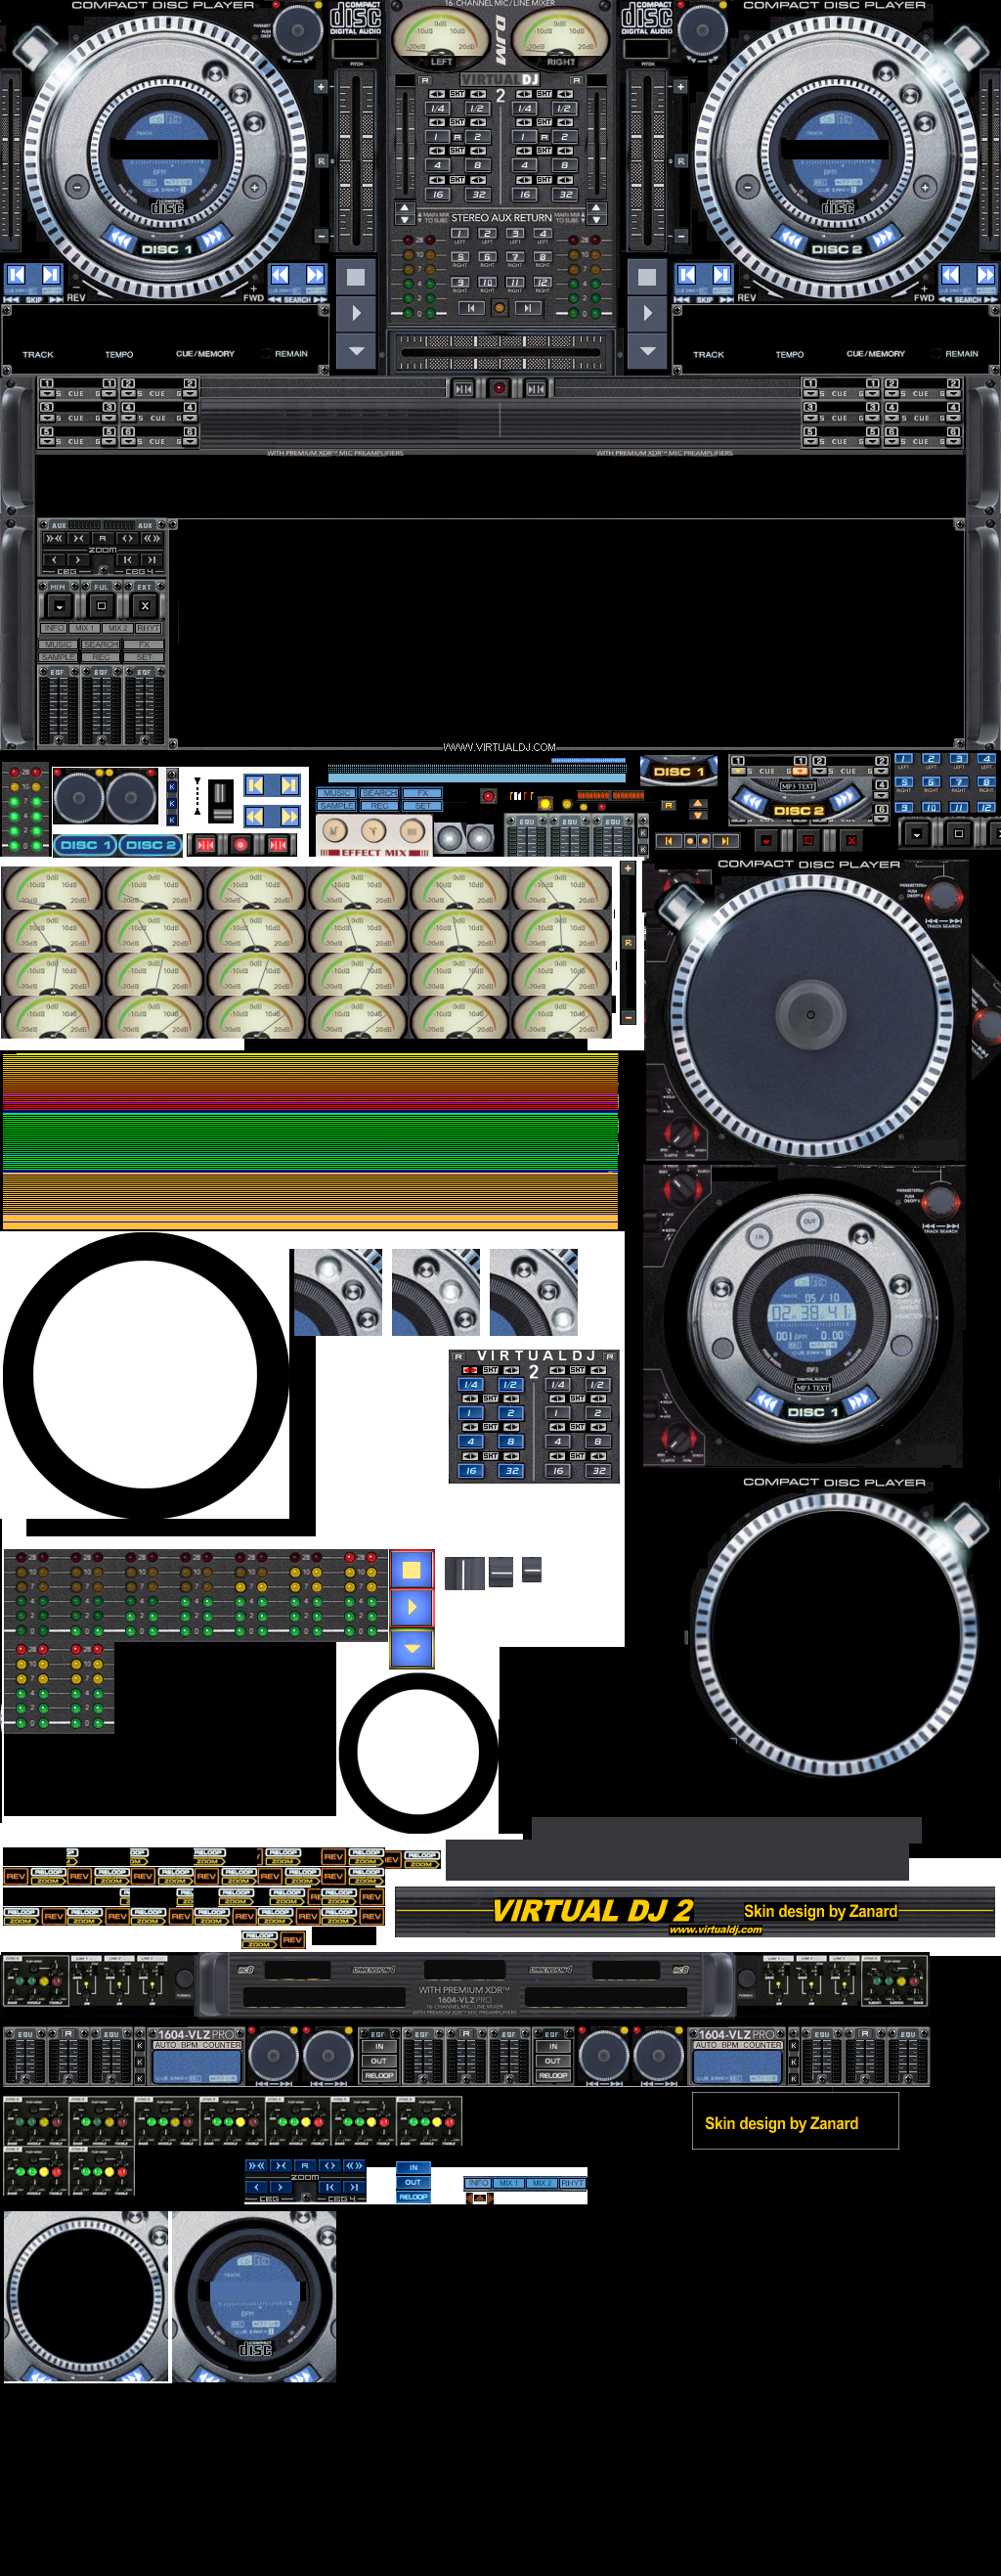Toggle the REMAIN checkbox on the right deck
1001x2576 pixels.
tap(937, 353)
